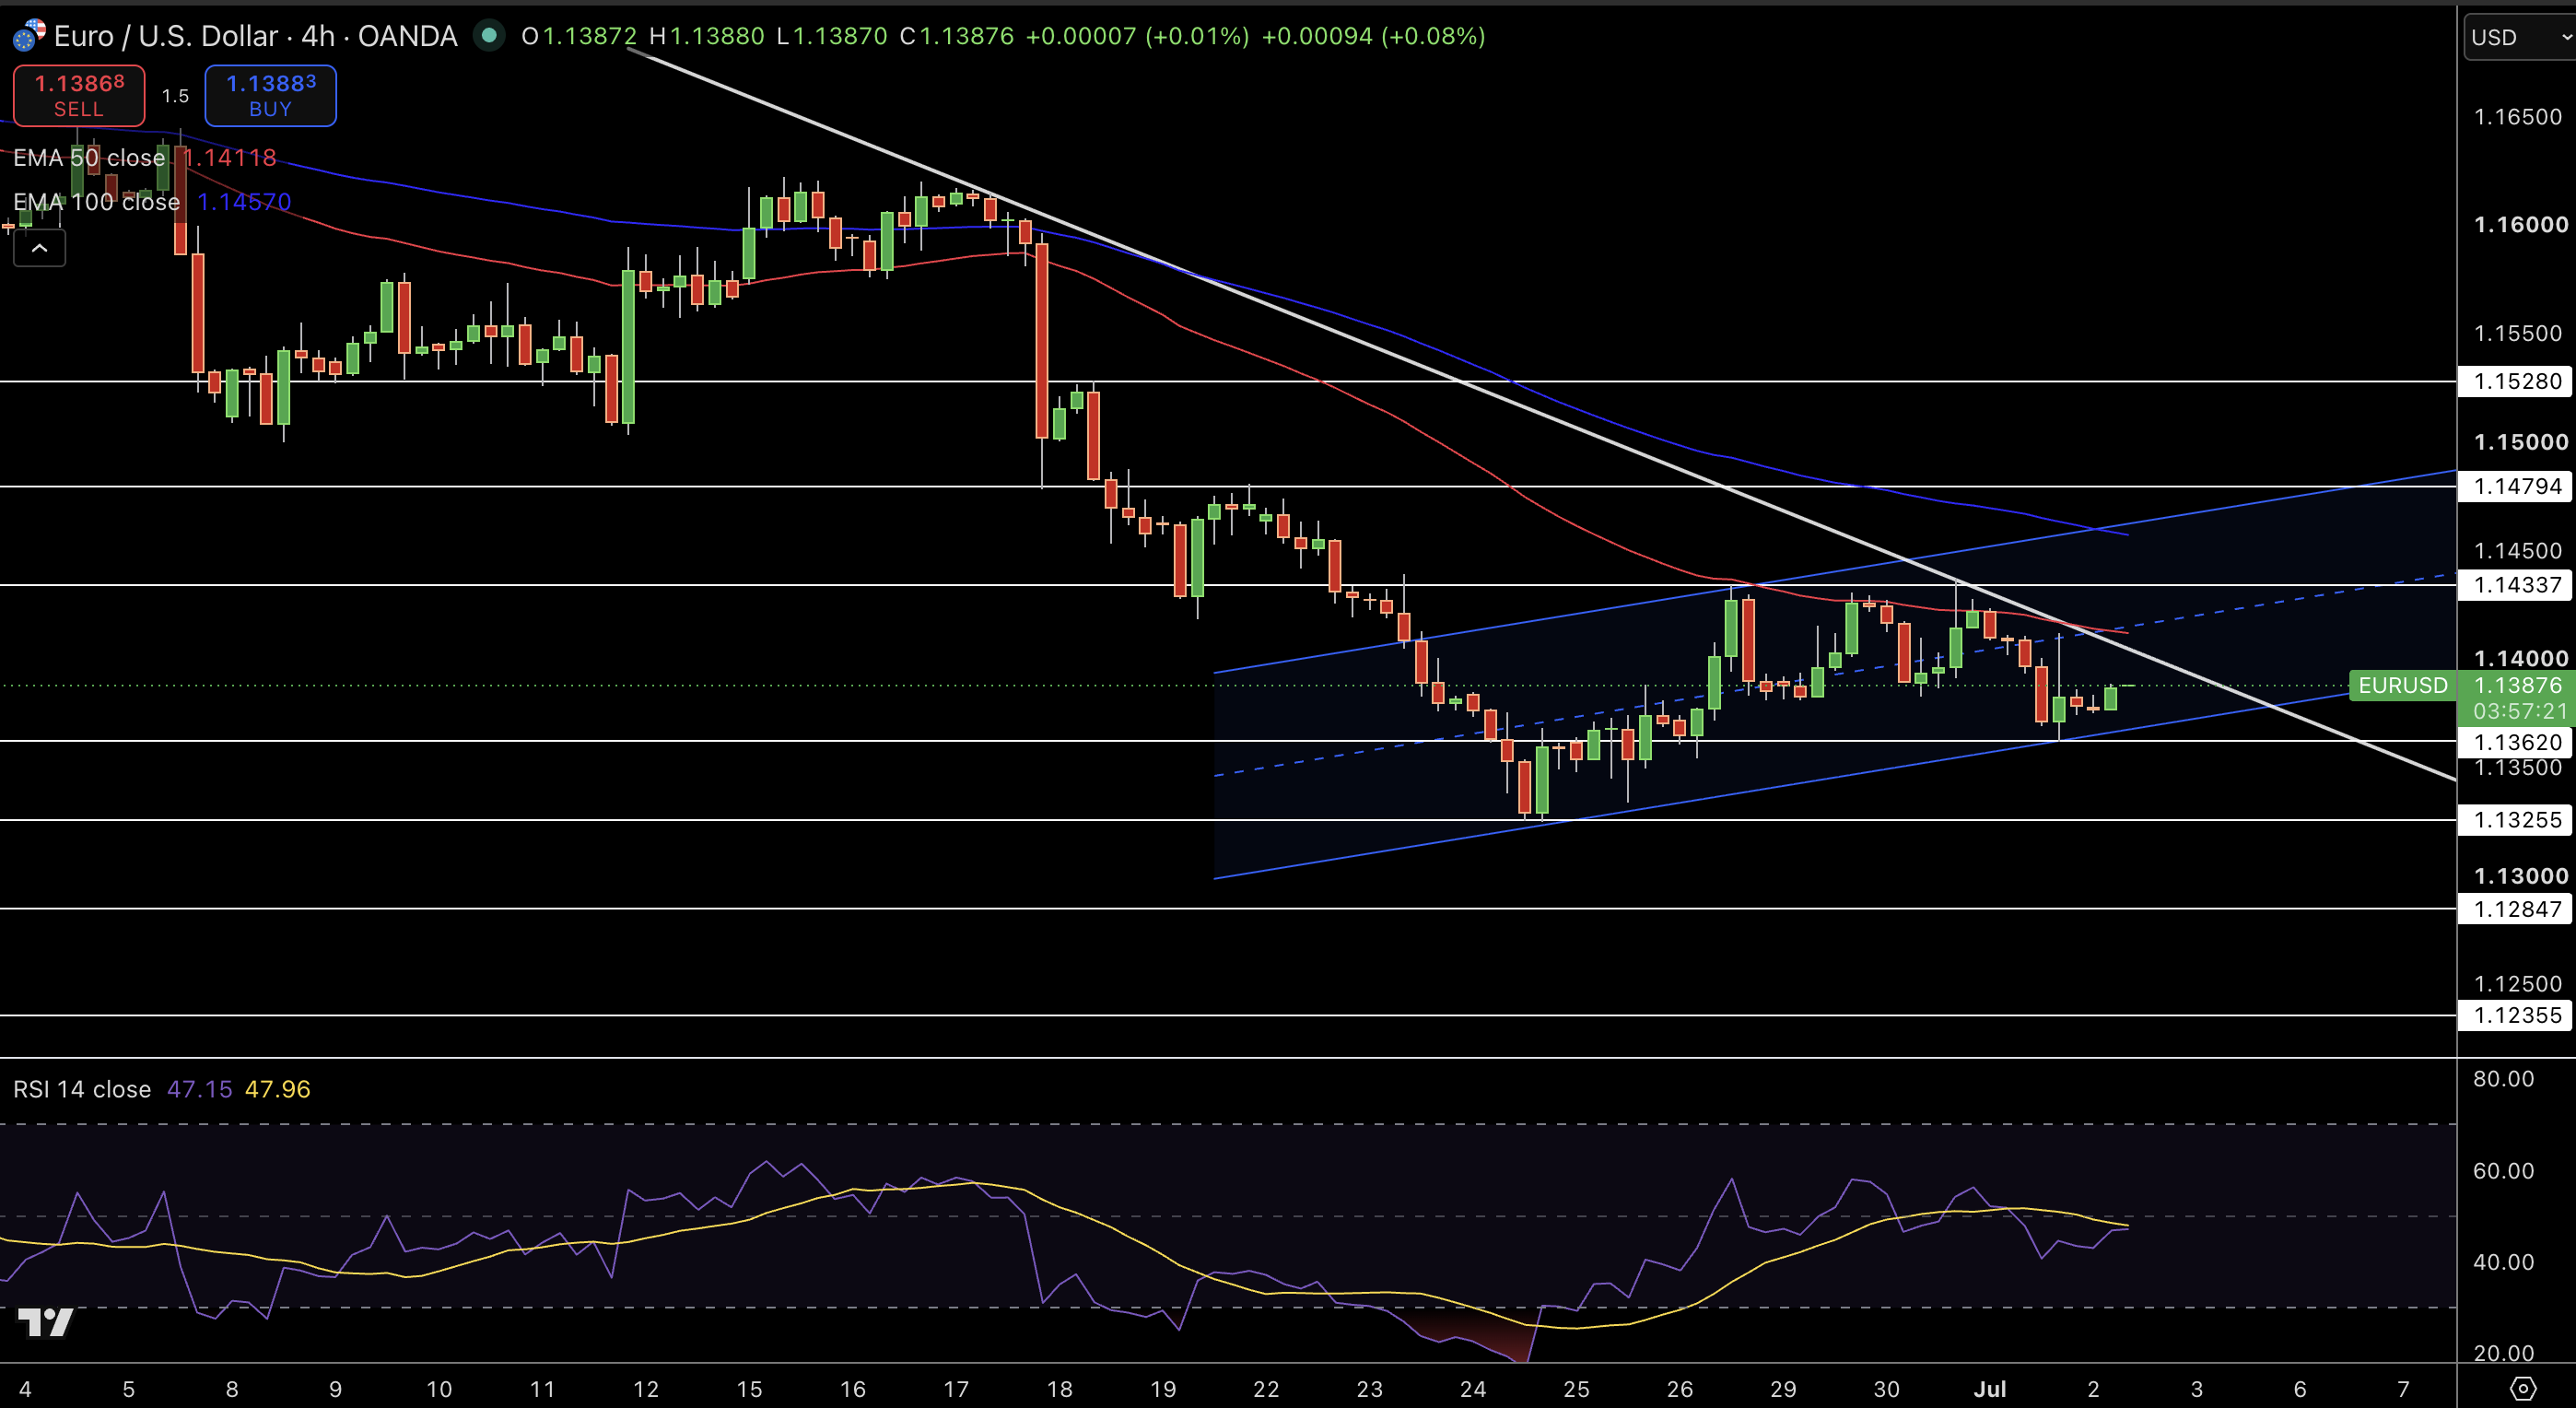
Task: Open chart settings gear at bottom right
Action: pyautogui.click(x=2523, y=1389)
